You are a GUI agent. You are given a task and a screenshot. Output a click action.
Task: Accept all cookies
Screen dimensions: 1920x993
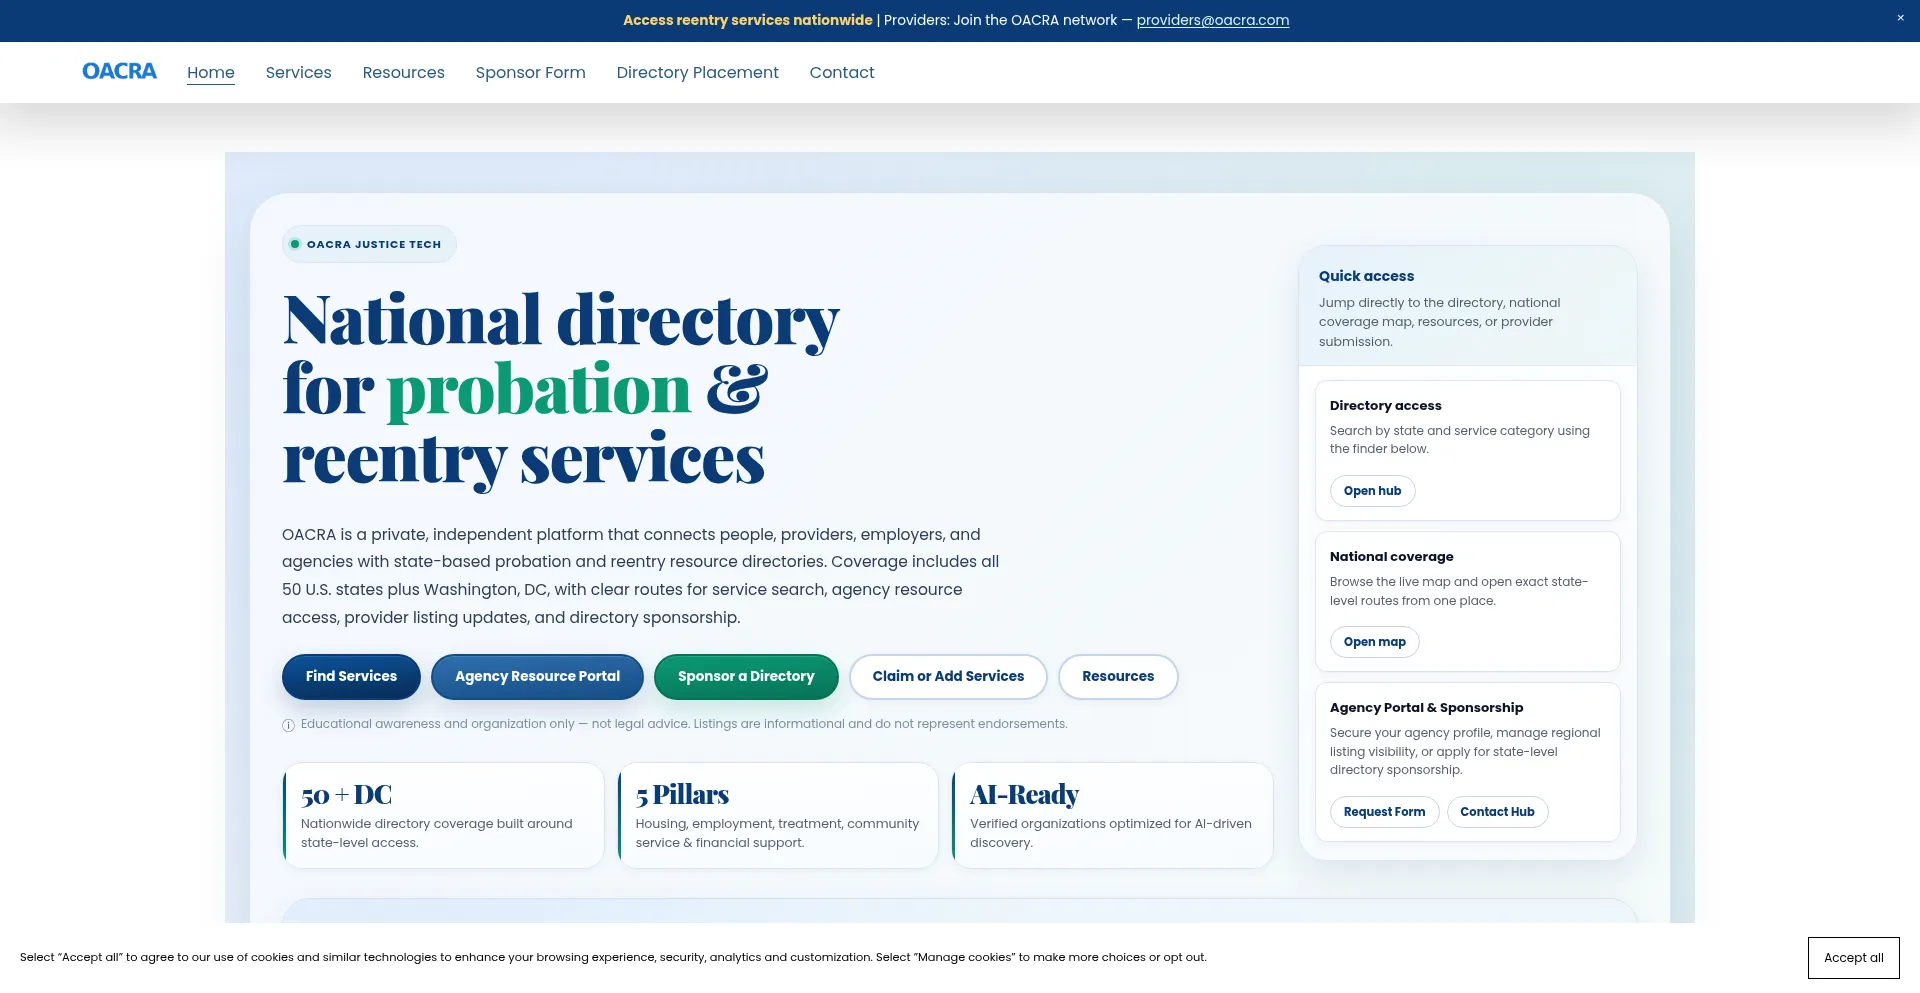click(1853, 958)
